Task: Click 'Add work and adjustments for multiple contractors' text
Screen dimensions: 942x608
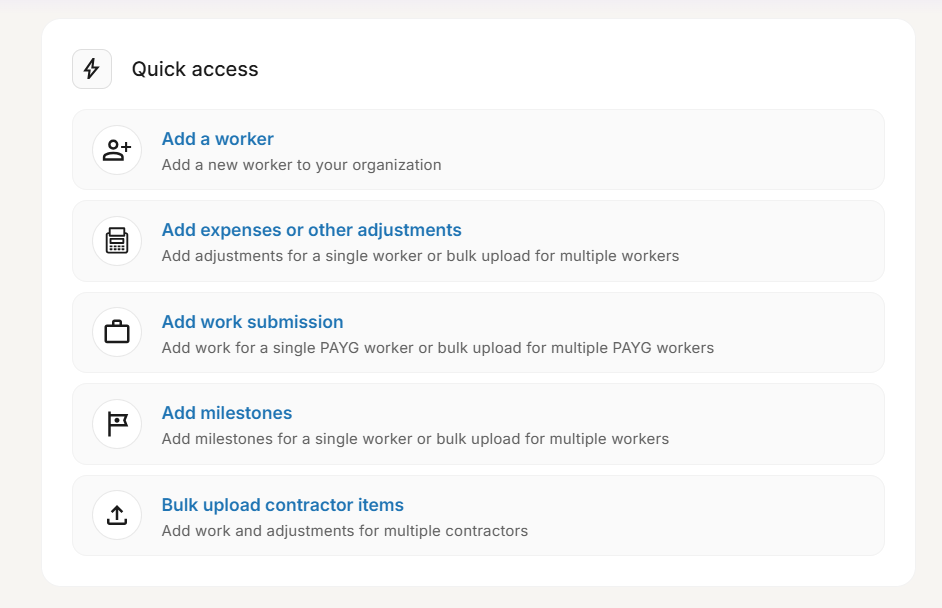Action: 344,531
